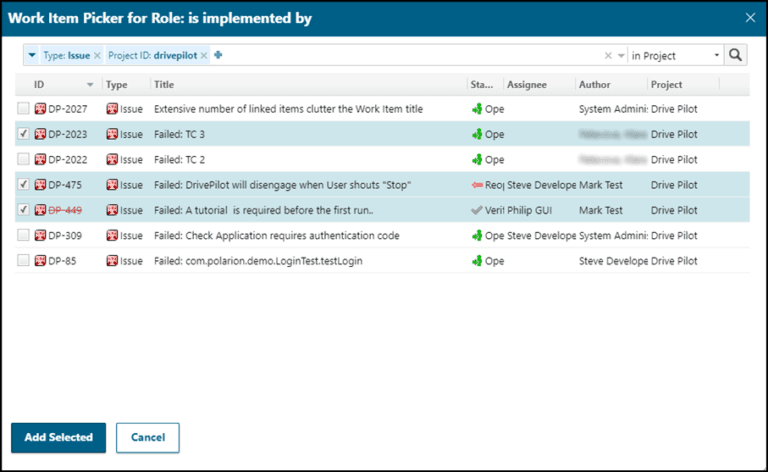Click the Verified checkmark icon for DP-449
The height and width of the screenshot is (472, 768).
pyautogui.click(x=477, y=210)
